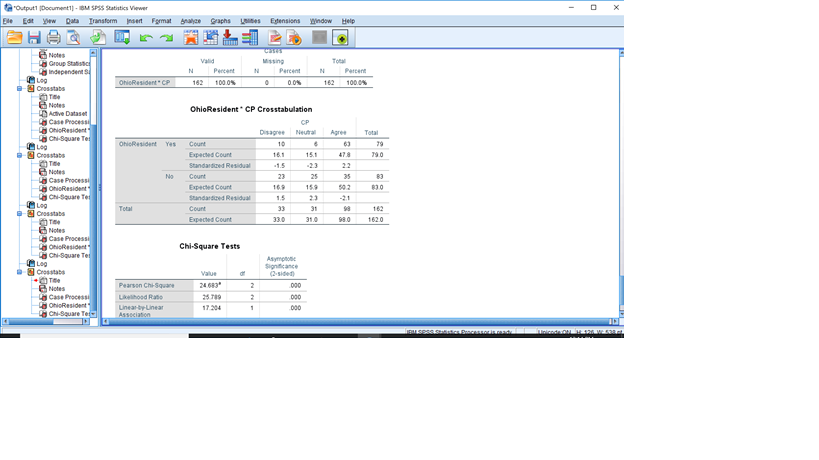Click the expected count cell 47.8
Screen dimensions: 819x460
(x=344, y=155)
